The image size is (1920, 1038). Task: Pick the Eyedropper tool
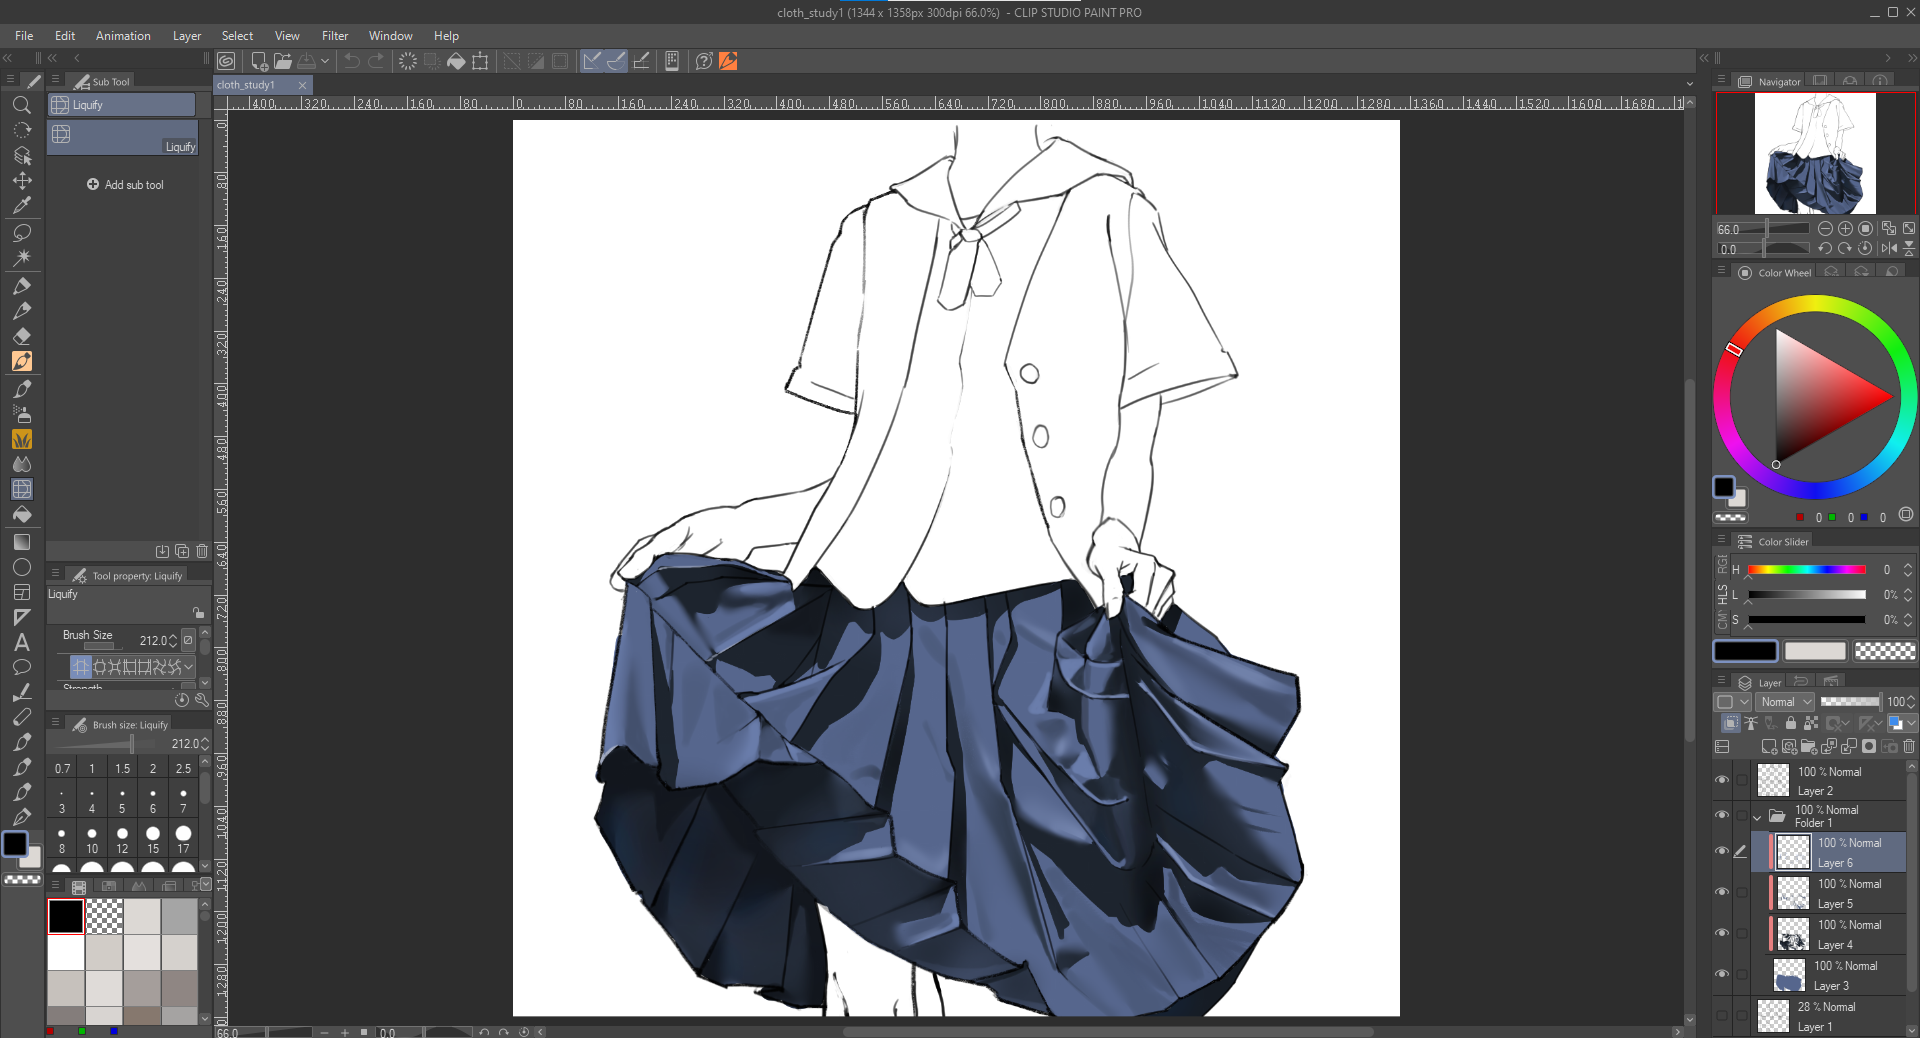point(21,206)
